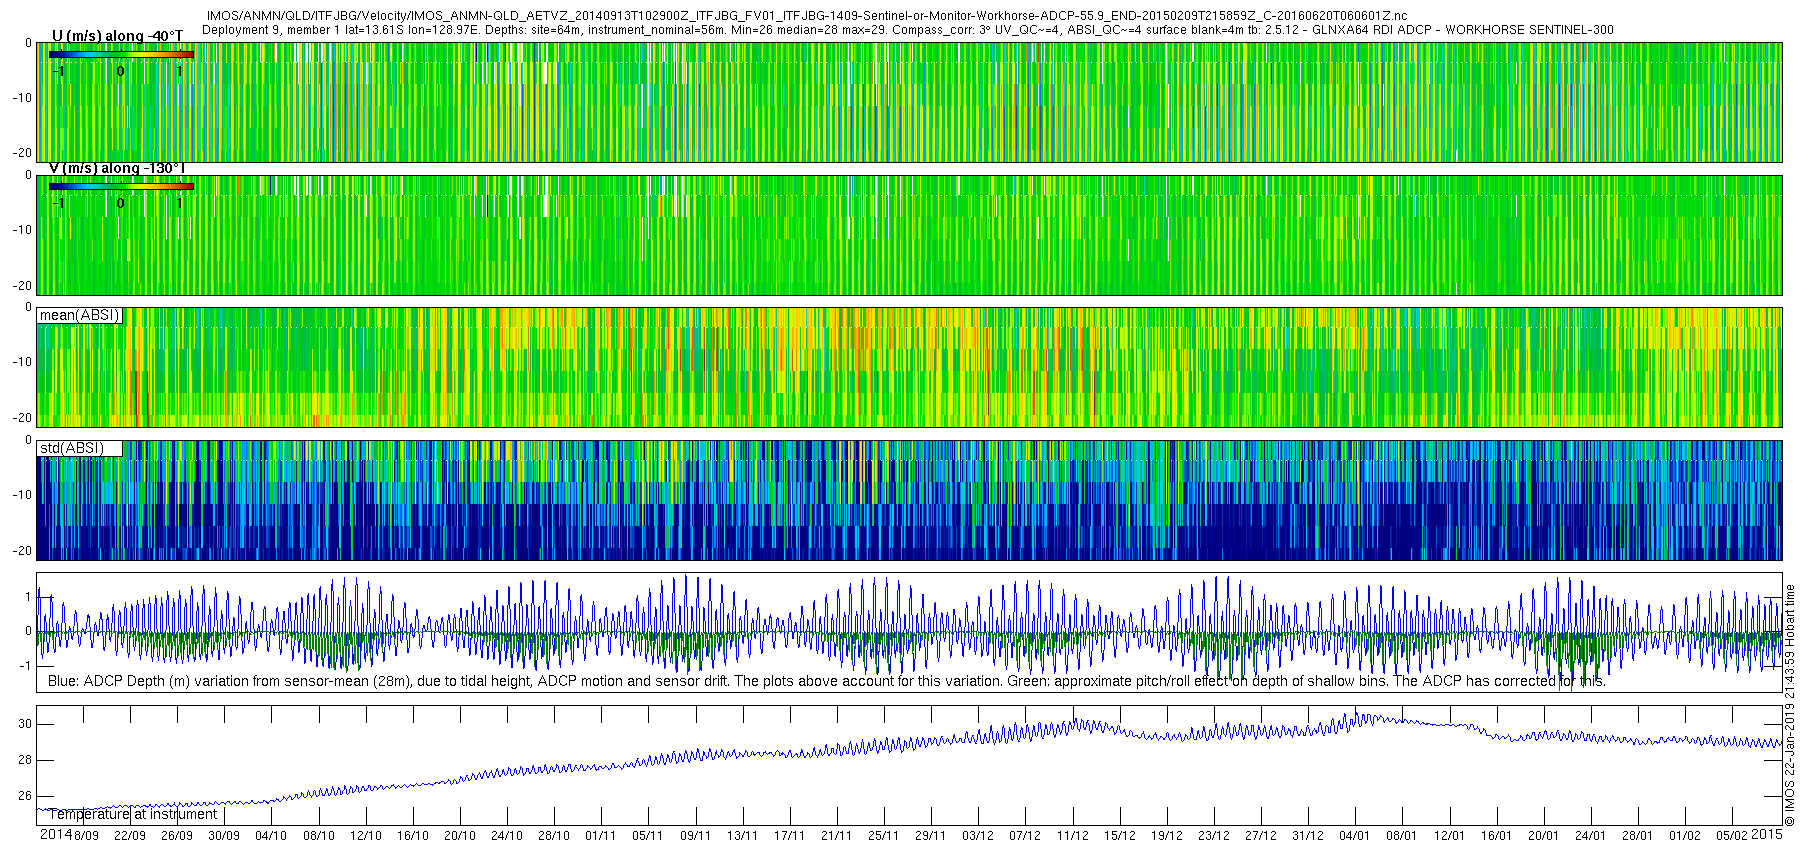Click the 'Blue: ADCP Depth (m) variation' caption
Screen dimensions: 1800x850
tap(827, 681)
